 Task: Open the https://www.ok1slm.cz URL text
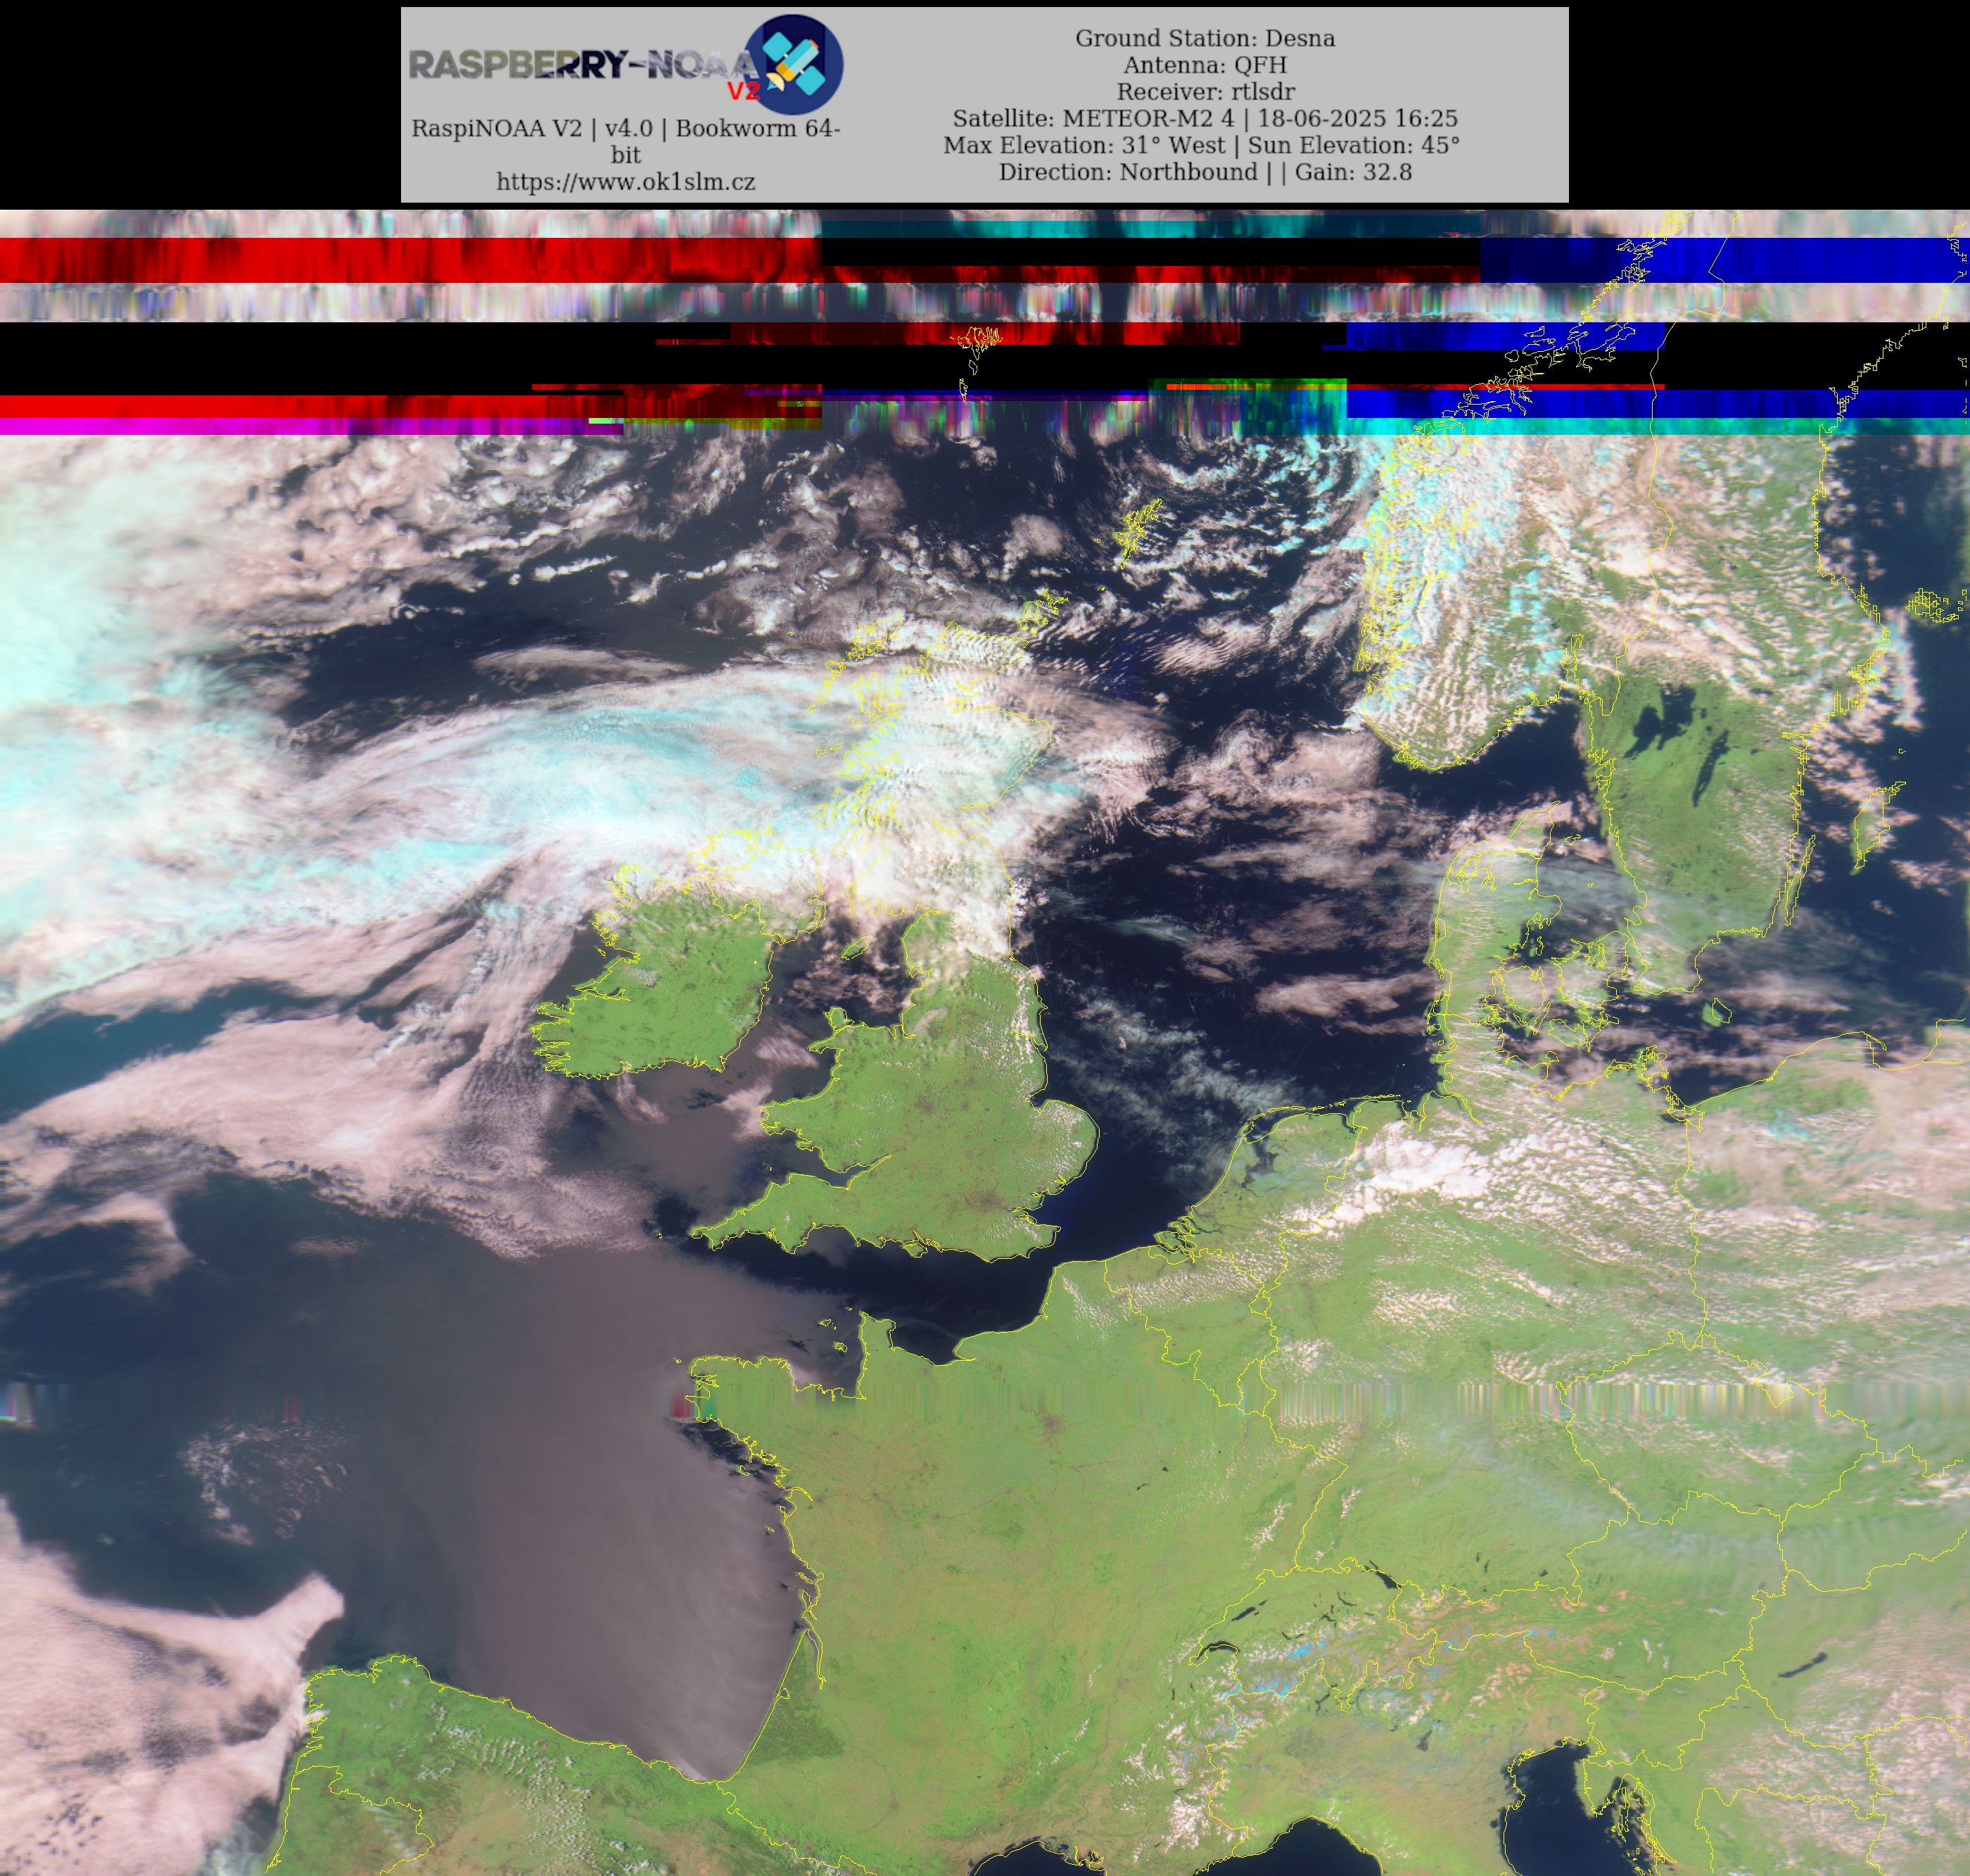pyautogui.click(x=626, y=182)
